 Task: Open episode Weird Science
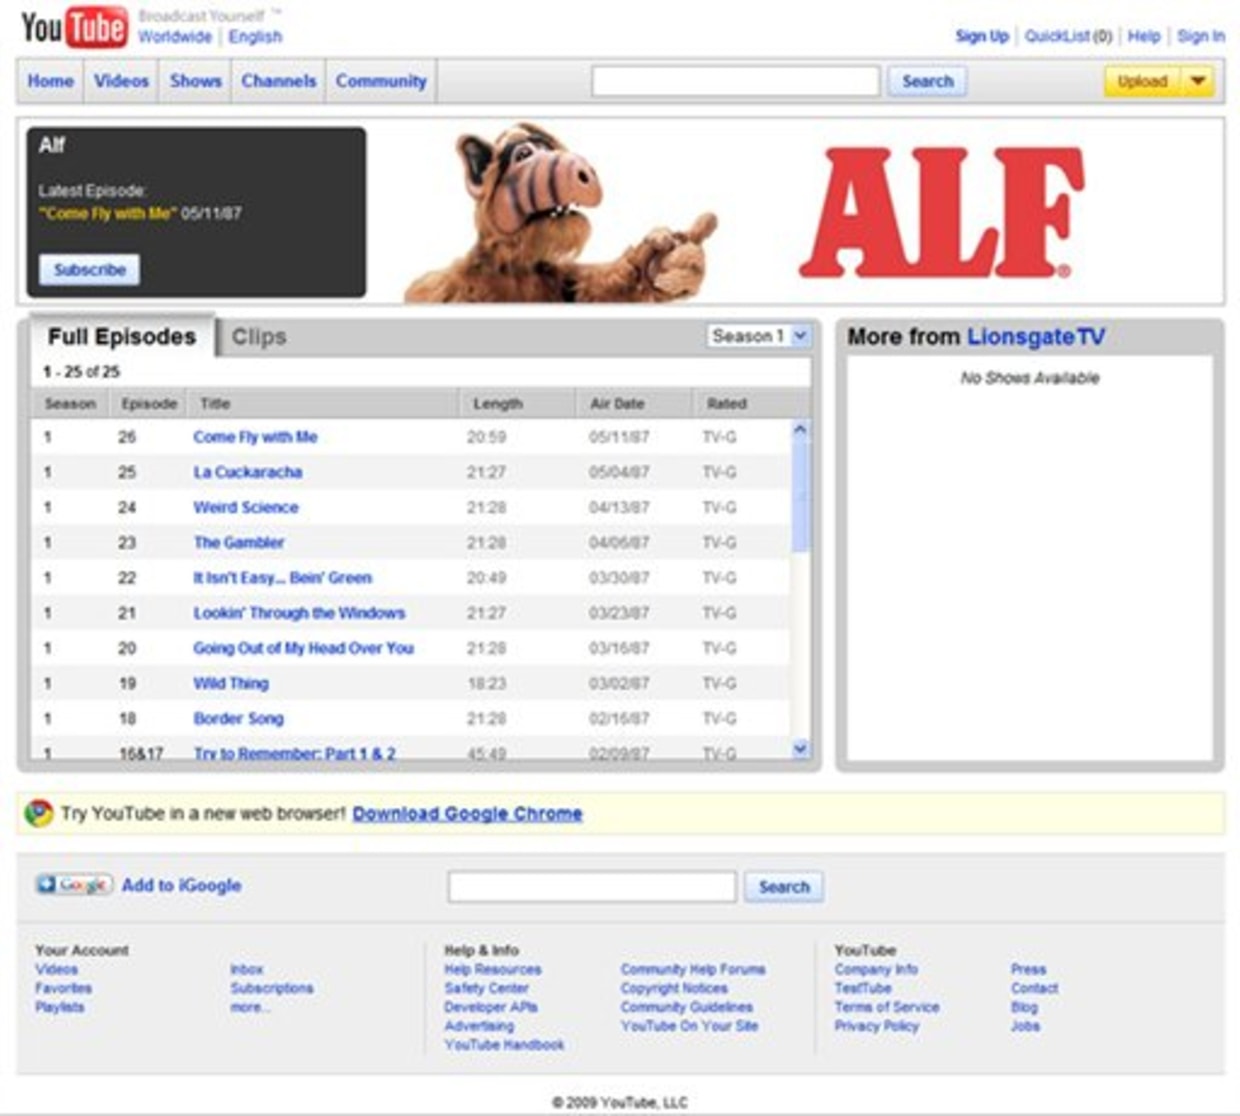(x=246, y=507)
